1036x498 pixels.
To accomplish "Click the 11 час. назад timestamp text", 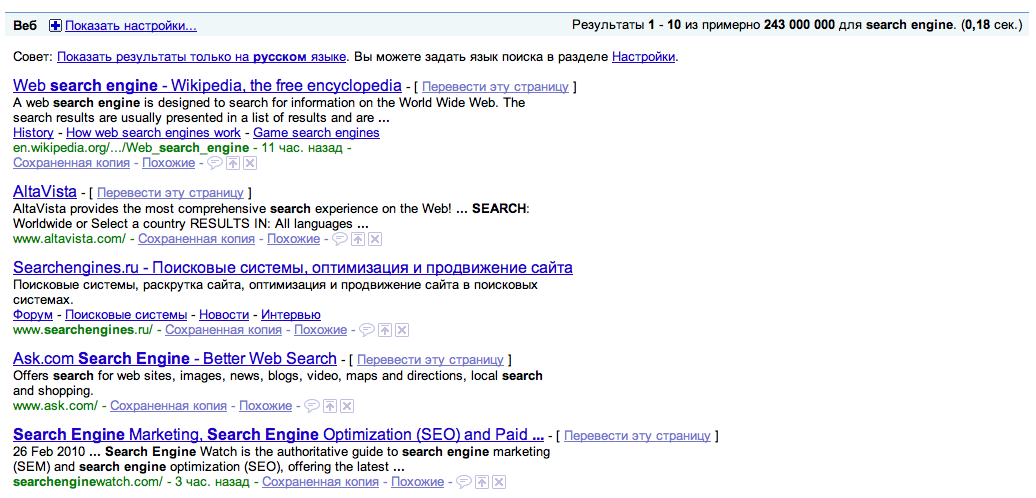I will [303, 148].
